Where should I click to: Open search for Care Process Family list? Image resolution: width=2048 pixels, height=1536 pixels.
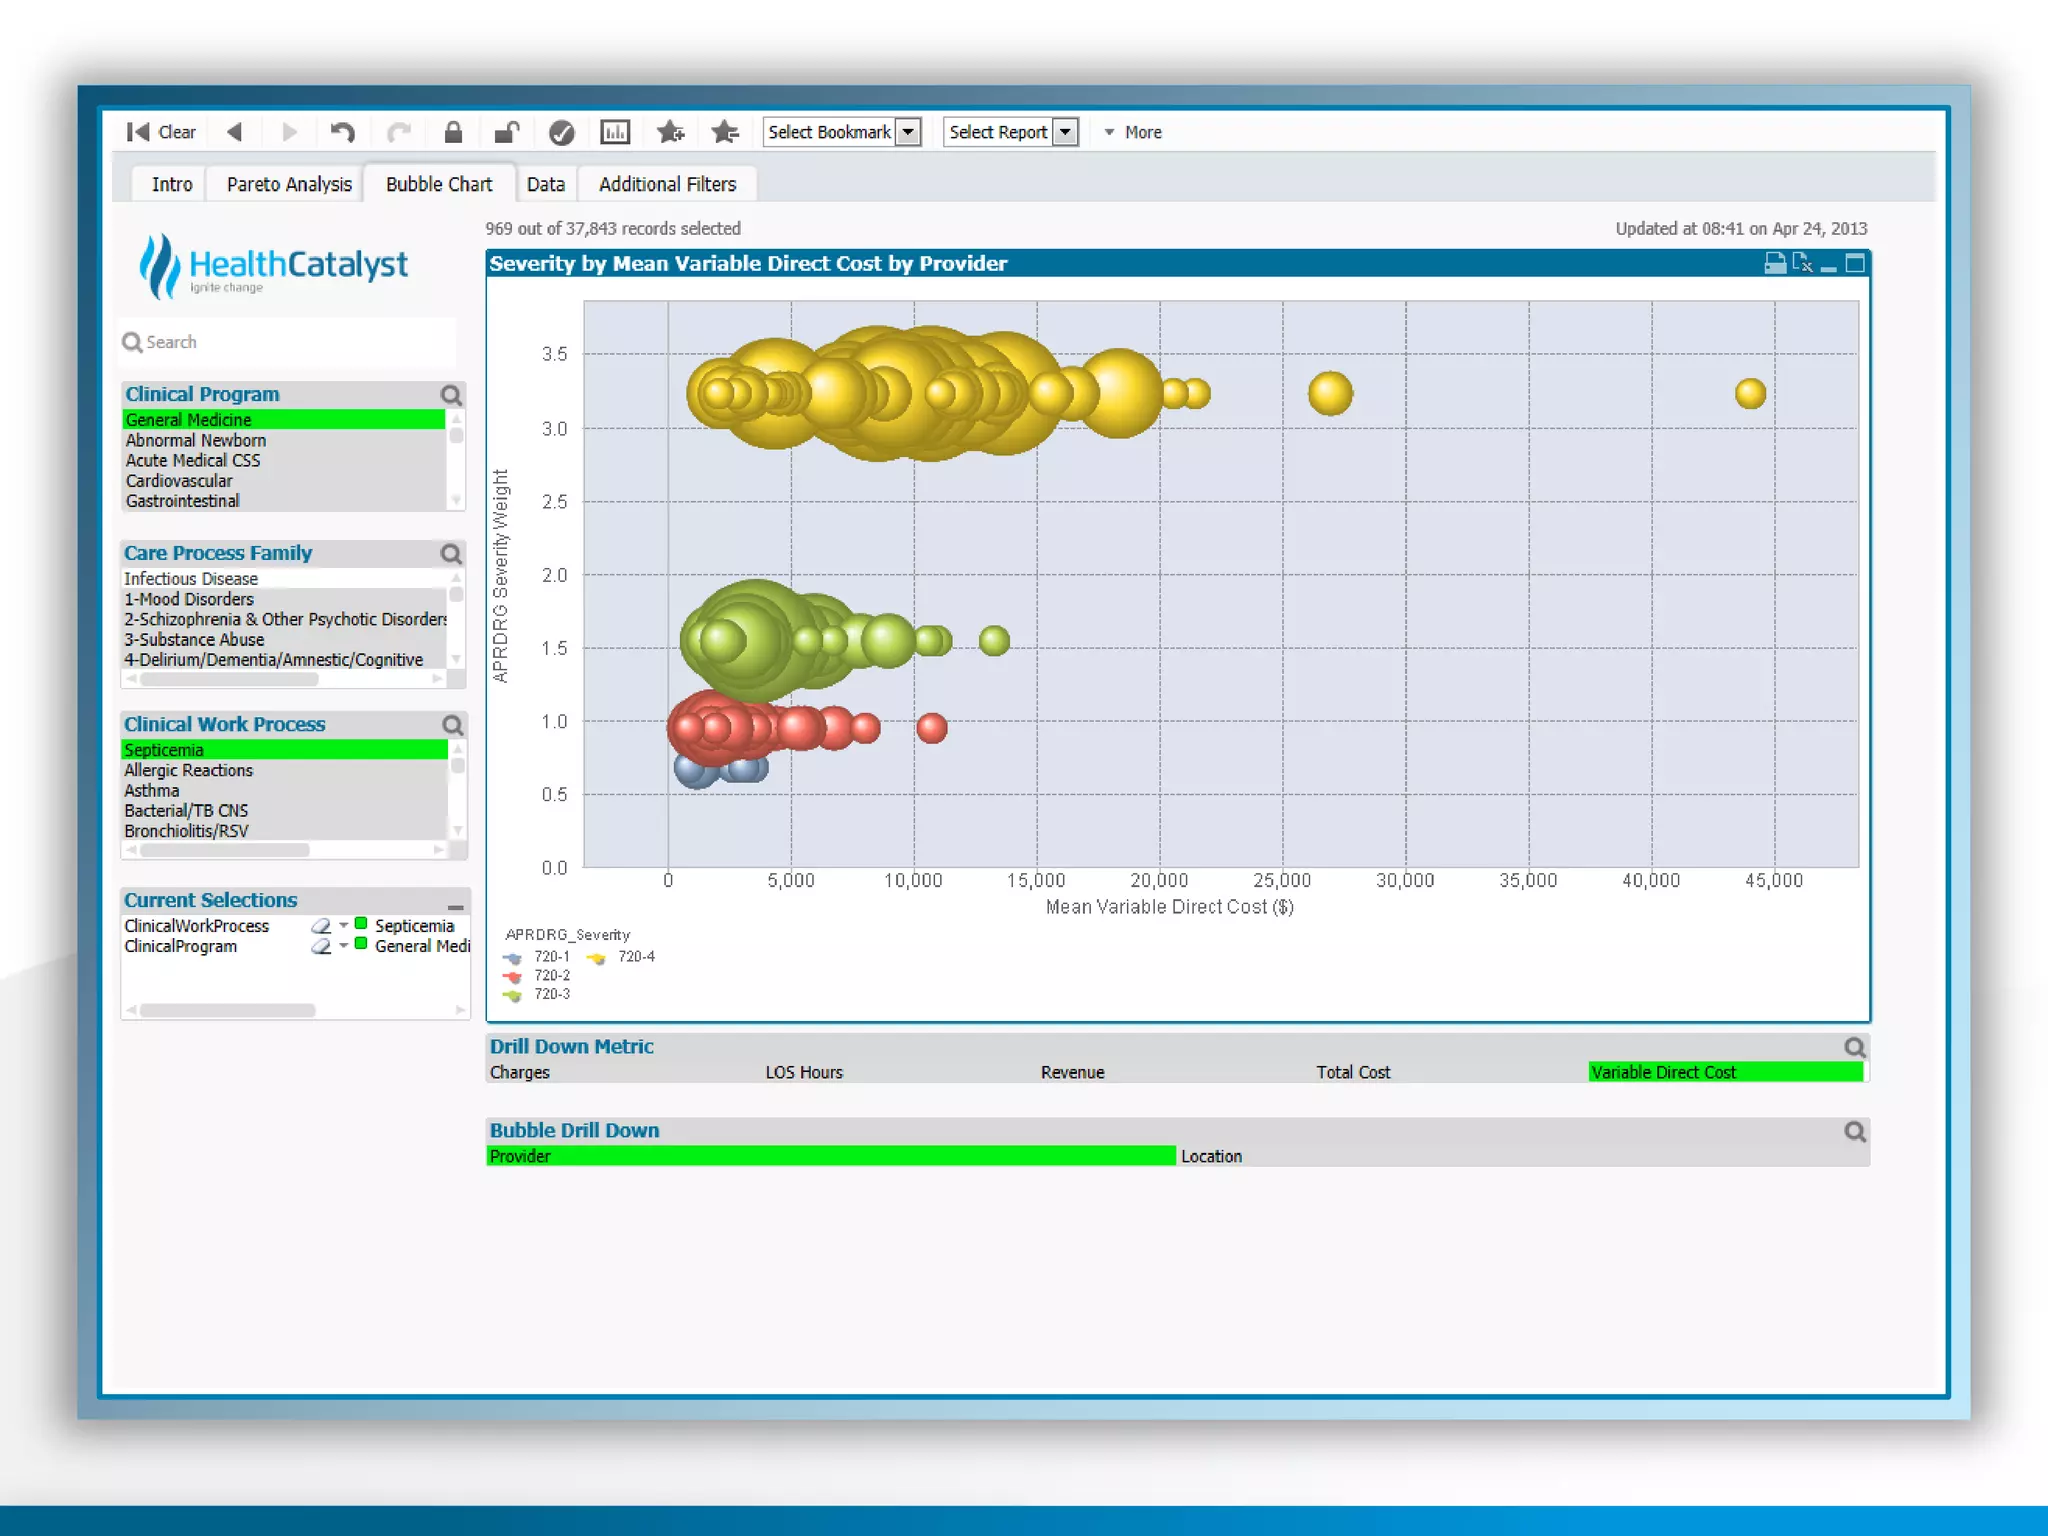point(451,553)
